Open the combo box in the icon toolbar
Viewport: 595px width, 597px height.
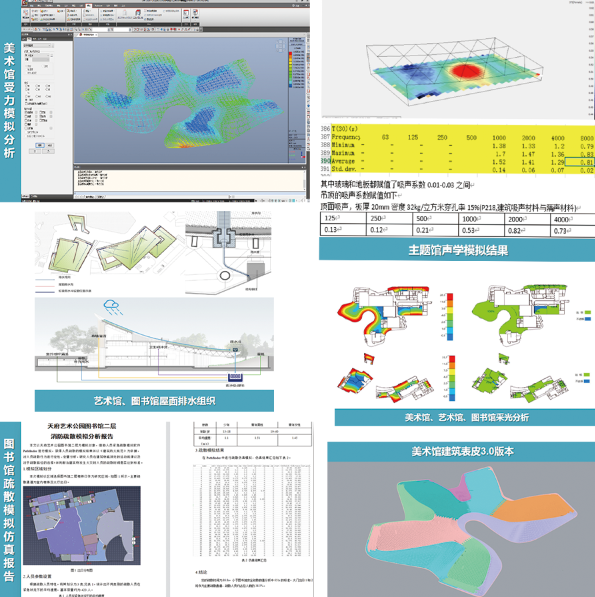[123, 29]
